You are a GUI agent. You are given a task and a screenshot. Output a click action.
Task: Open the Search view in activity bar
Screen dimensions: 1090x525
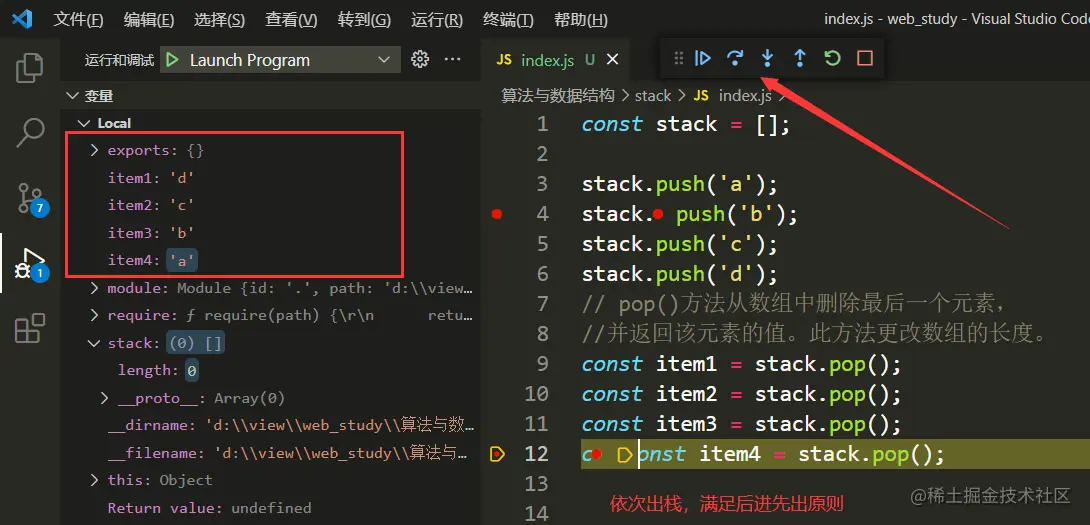29,132
